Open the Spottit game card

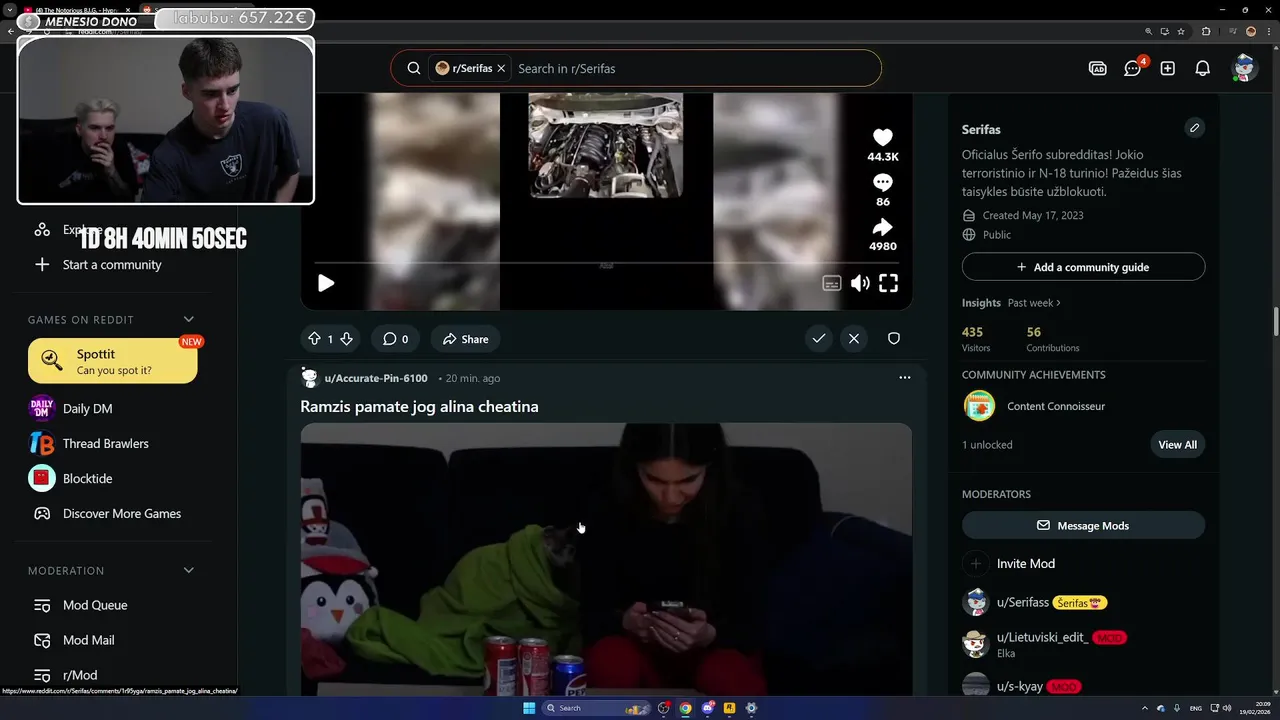coord(113,361)
